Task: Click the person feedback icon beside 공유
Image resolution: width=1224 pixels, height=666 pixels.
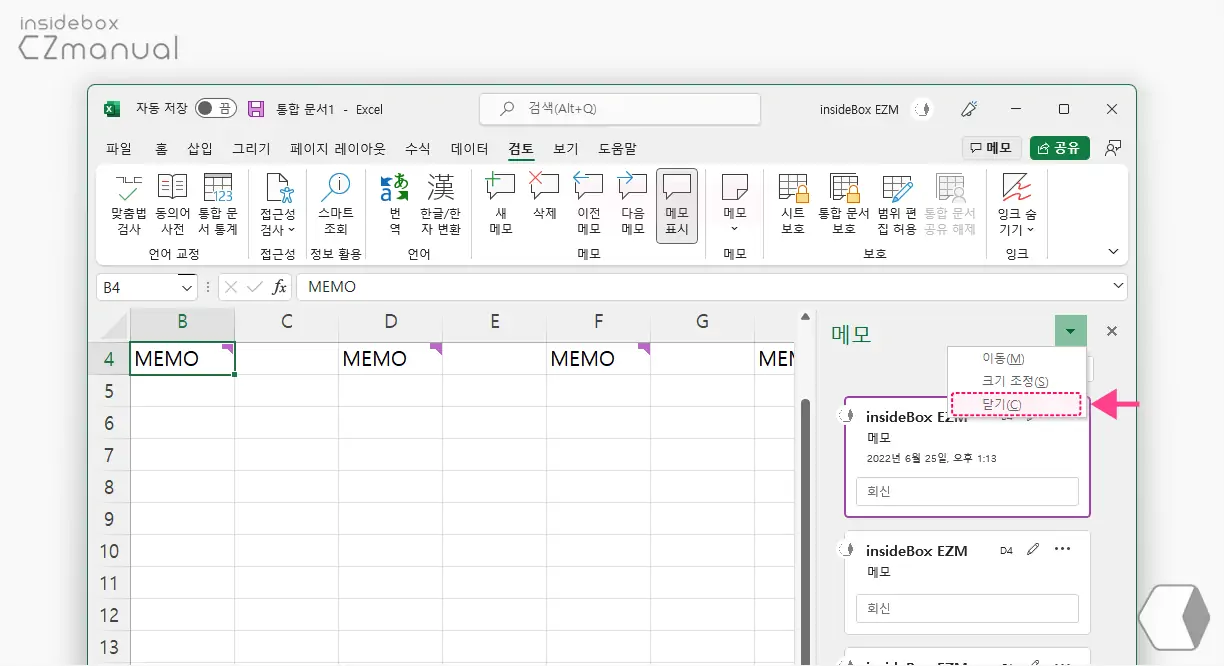Action: pos(1112,148)
